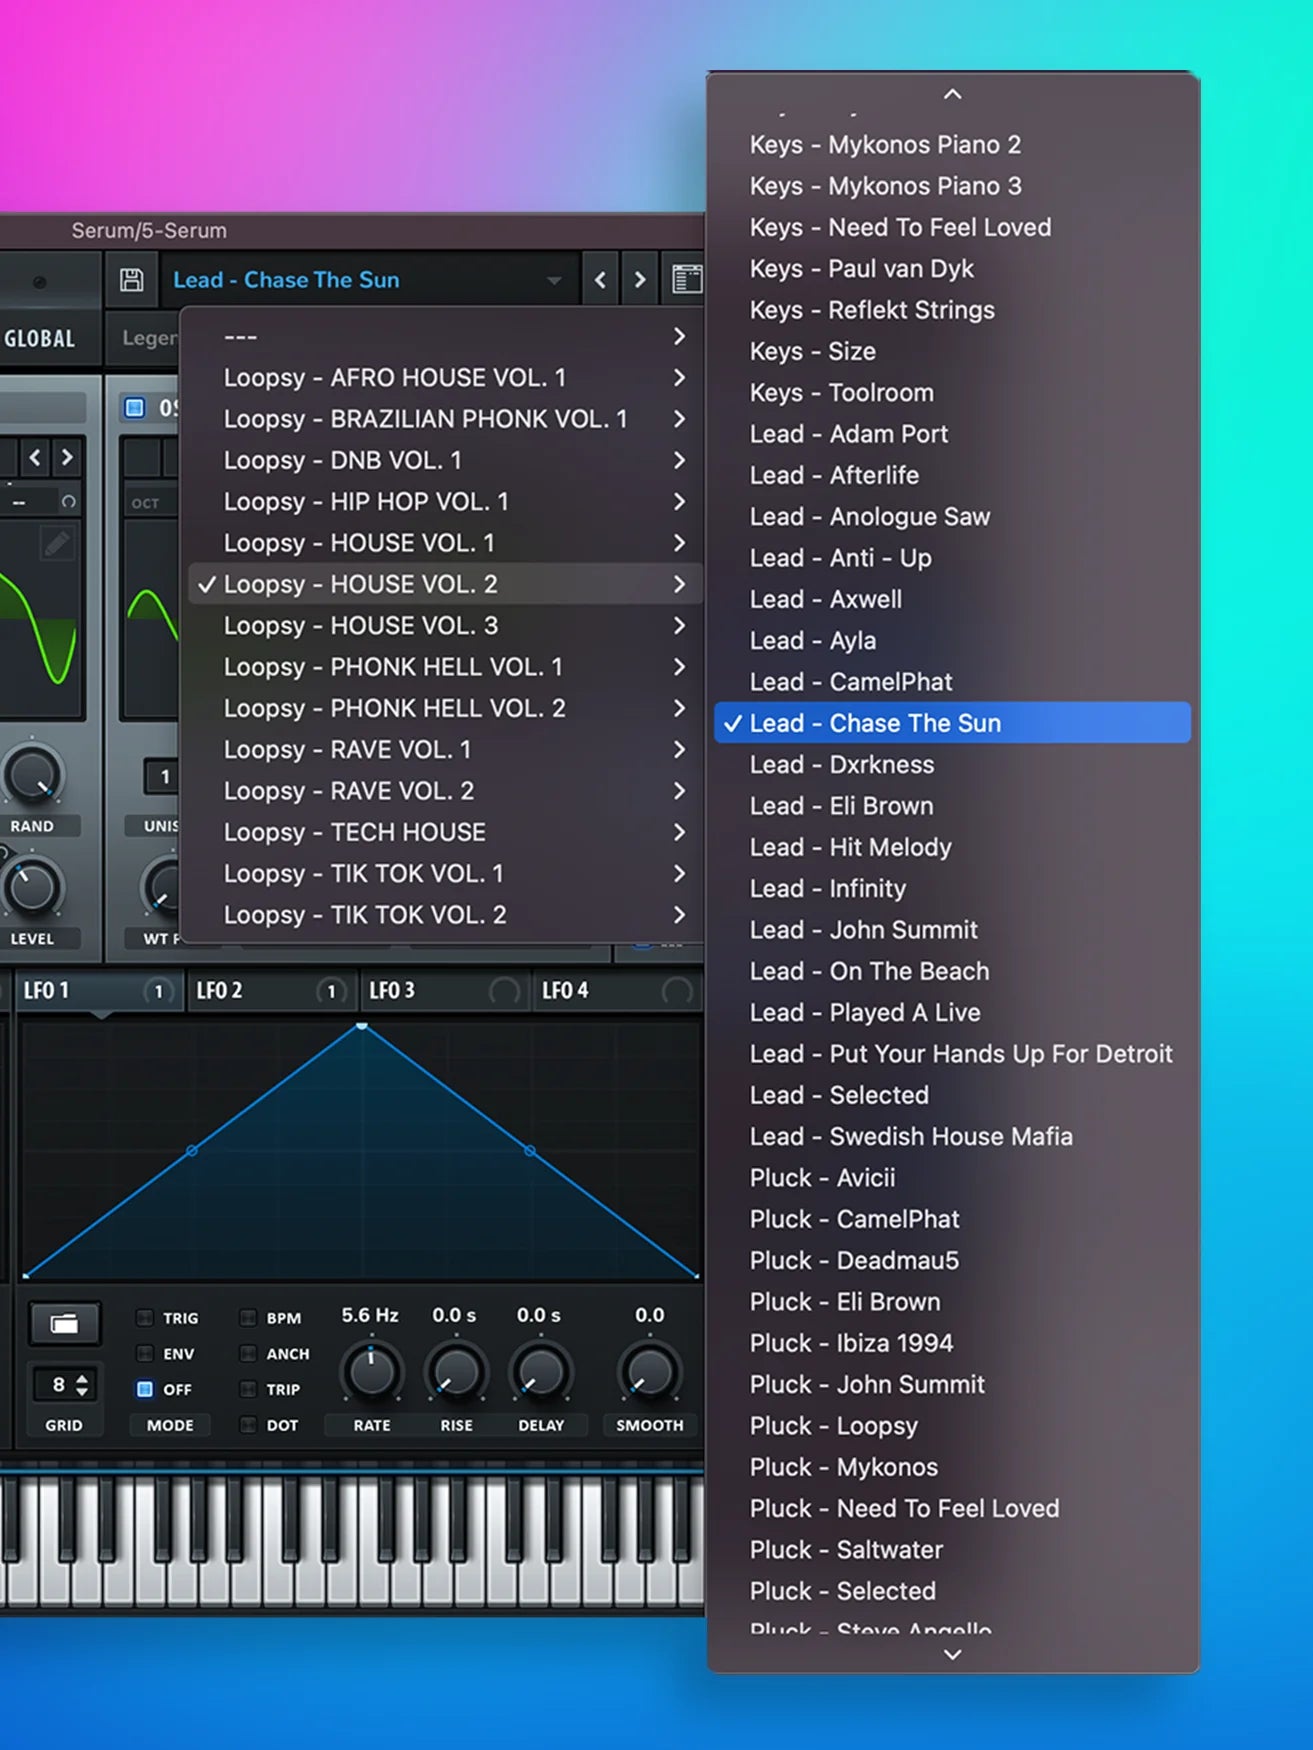1313x1750 pixels.
Task: Go to previous preset with left arrow
Action: point(600,280)
